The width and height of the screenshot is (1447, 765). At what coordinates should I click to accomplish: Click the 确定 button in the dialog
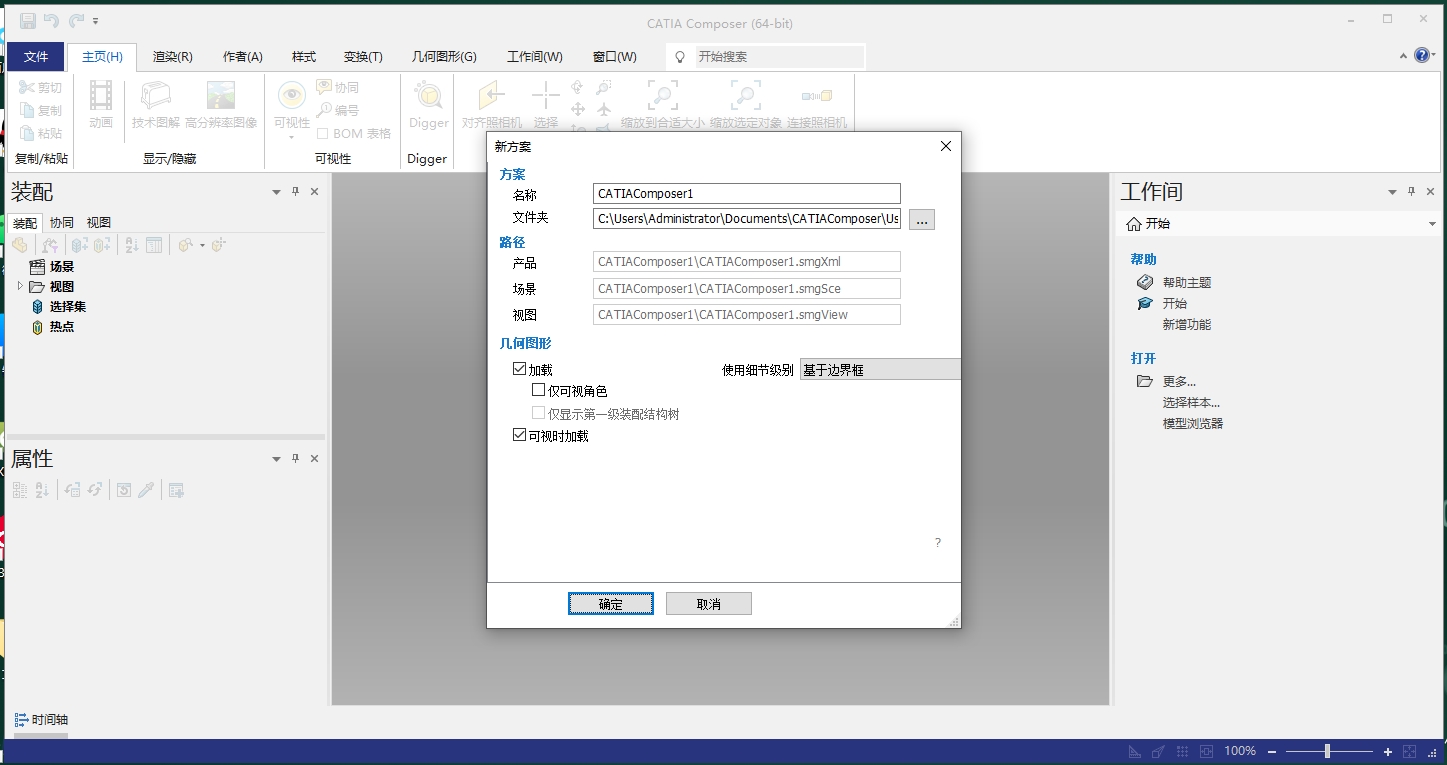pyautogui.click(x=610, y=603)
